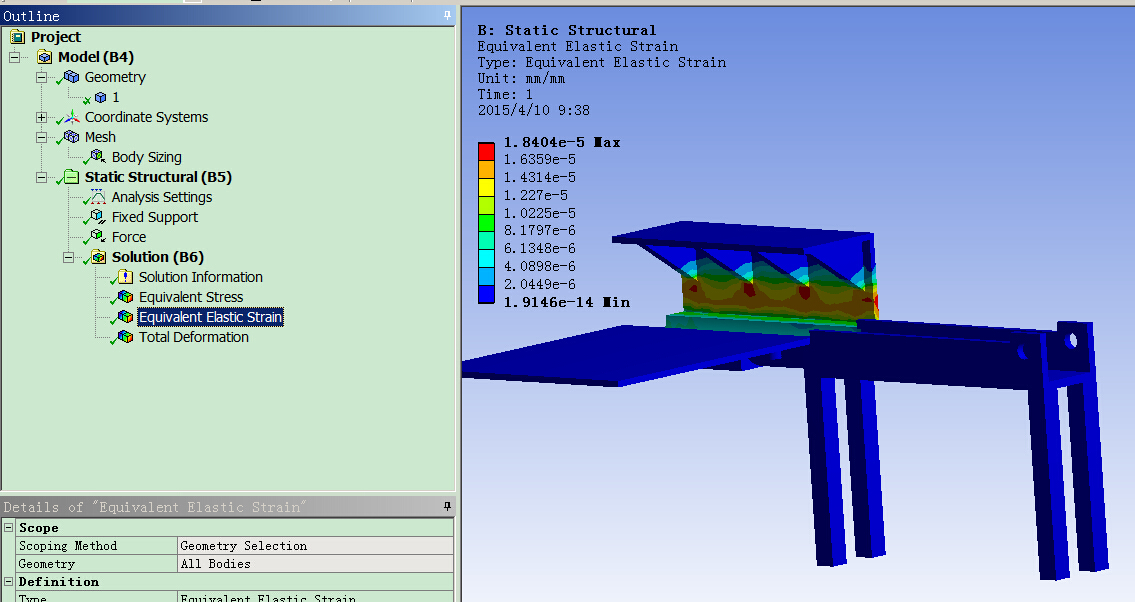Select the Geometry tree item
The width and height of the screenshot is (1135, 602).
(115, 77)
